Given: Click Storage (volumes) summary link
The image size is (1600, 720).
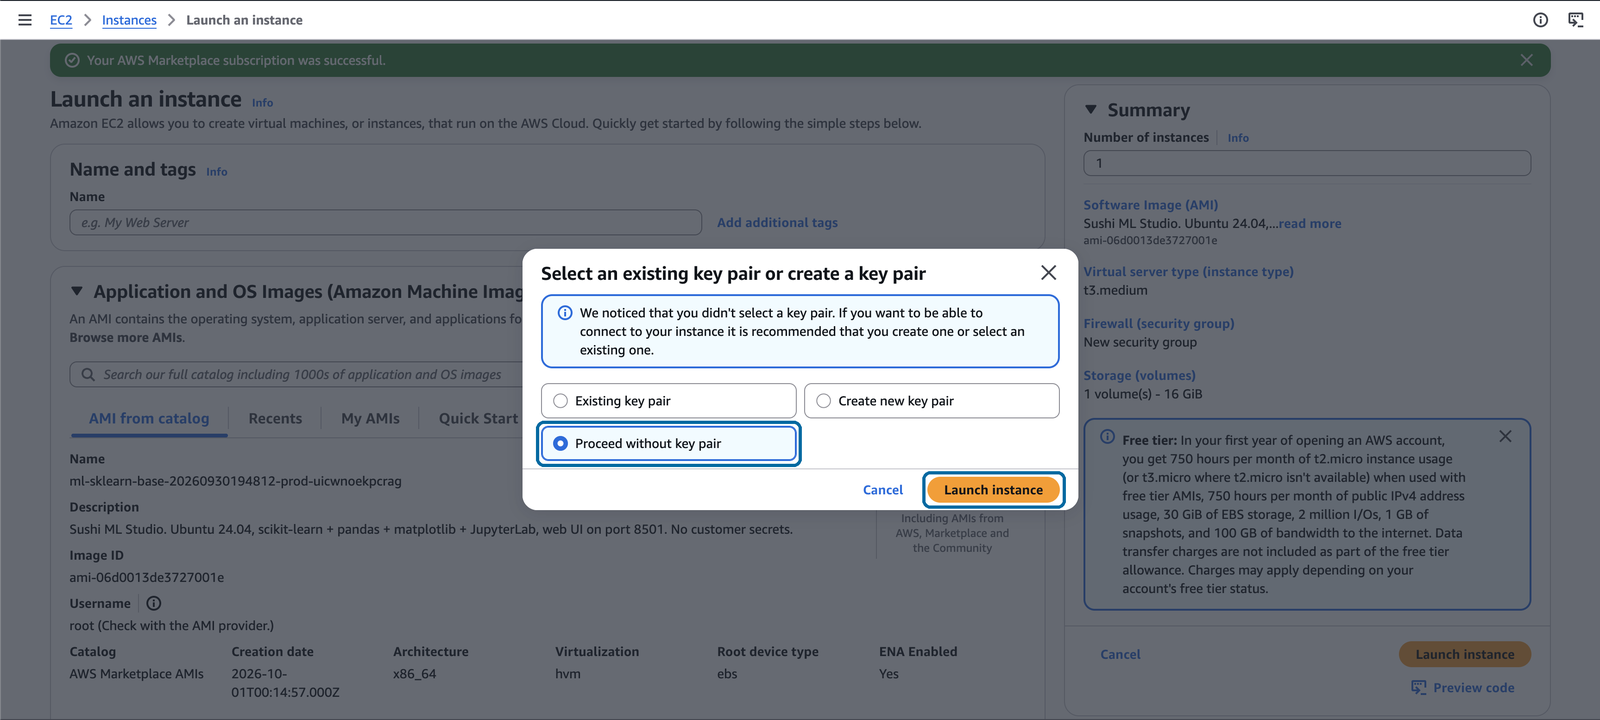Looking at the screenshot, I should [1140, 376].
